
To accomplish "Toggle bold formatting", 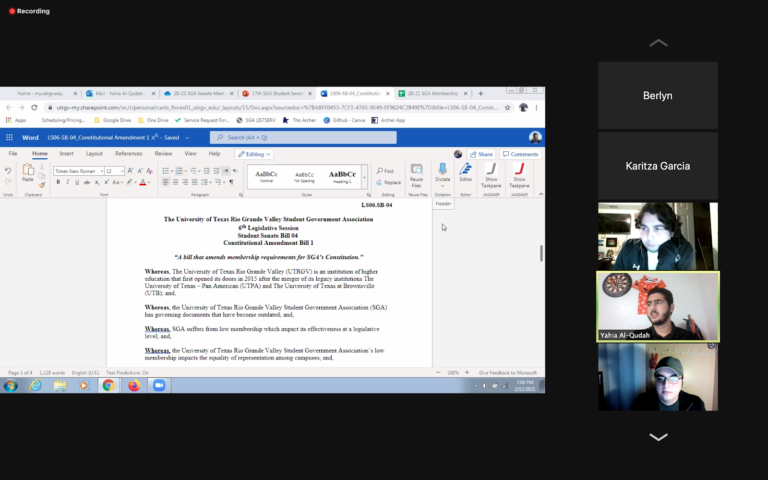I will 58,182.
